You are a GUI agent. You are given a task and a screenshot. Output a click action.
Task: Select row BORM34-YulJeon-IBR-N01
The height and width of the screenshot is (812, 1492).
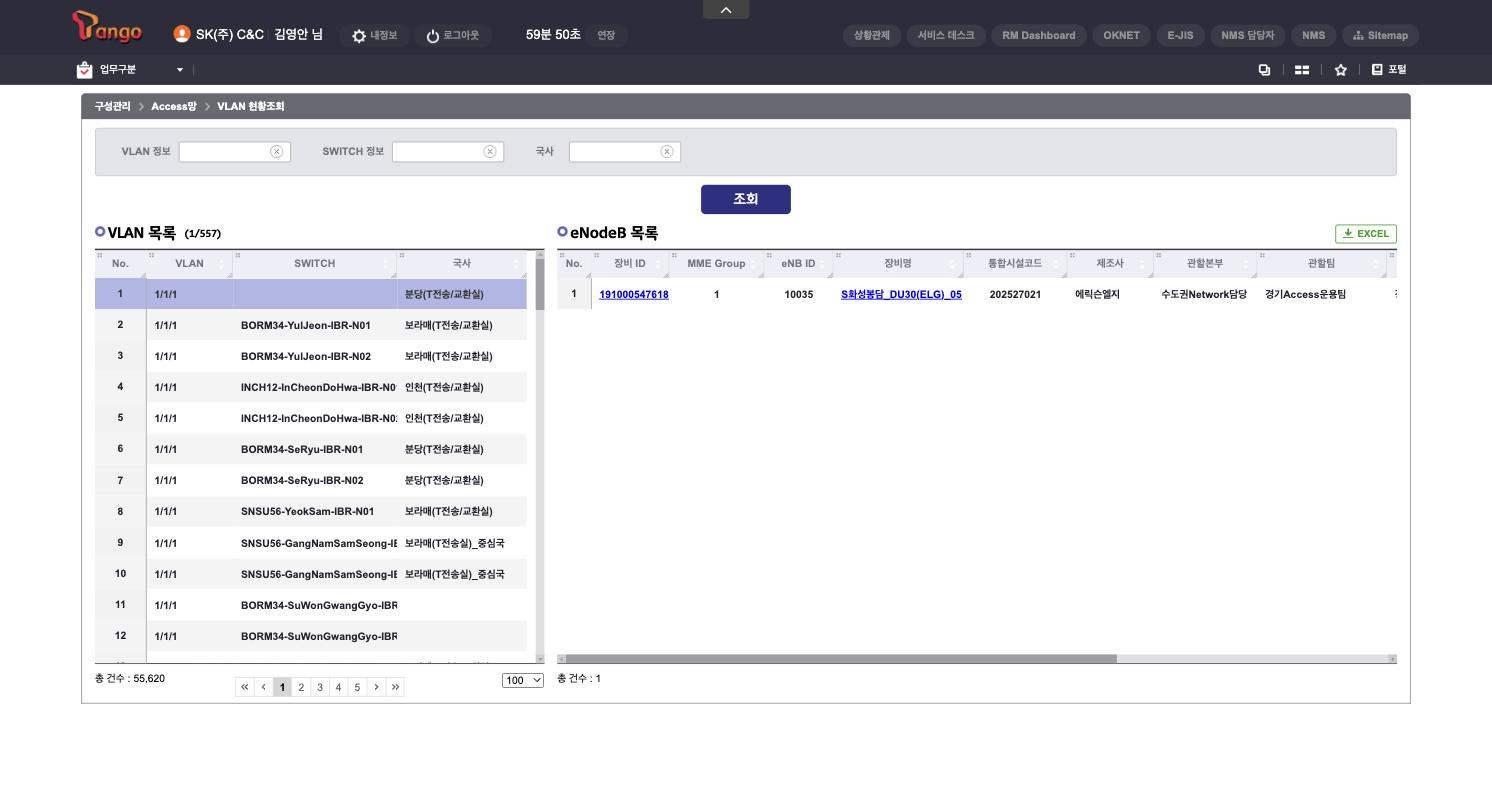pos(311,325)
